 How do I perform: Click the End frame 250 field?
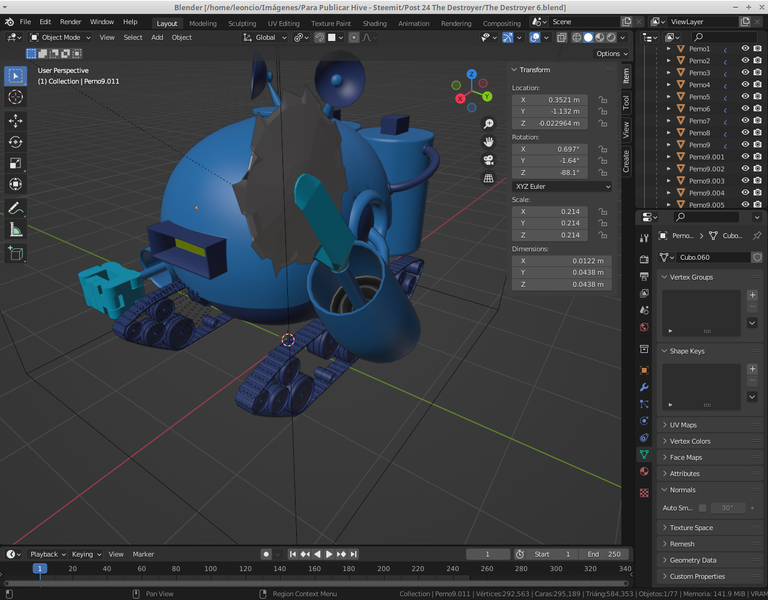(x=604, y=554)
